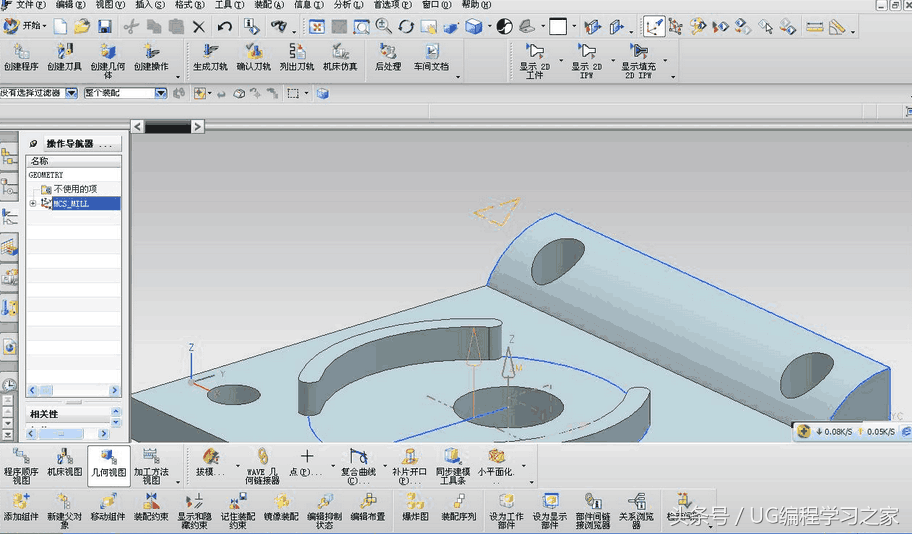Viewport: 912px width, 534px height.
Task: Open the 小平面化 dropdown arrow
Action: tap(523, 467)
